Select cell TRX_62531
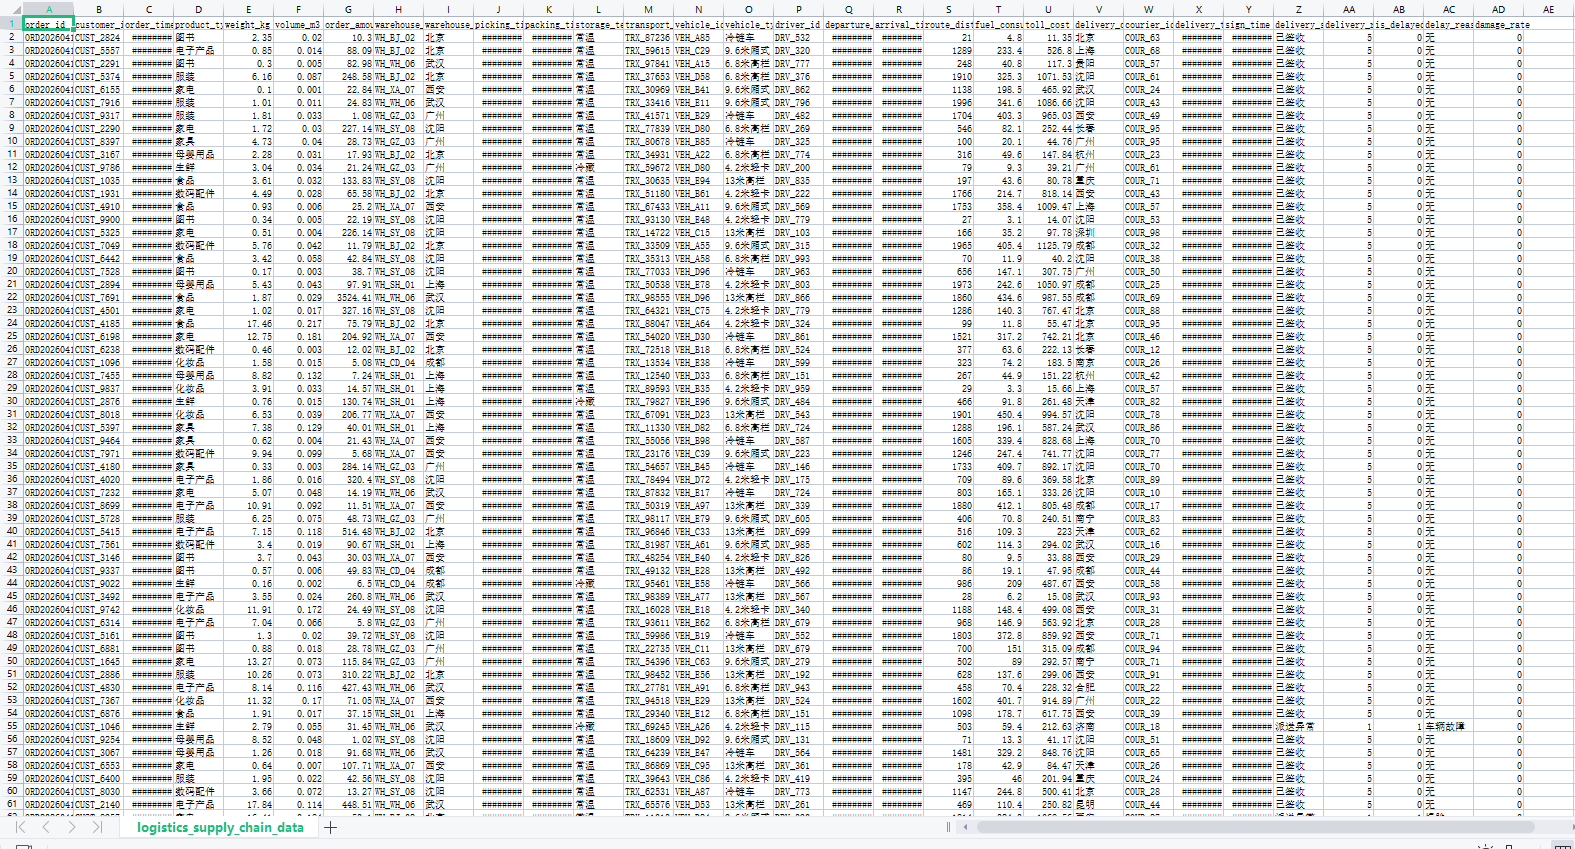This screenshot has width=1575, height=849. click(x=648, y=791)
